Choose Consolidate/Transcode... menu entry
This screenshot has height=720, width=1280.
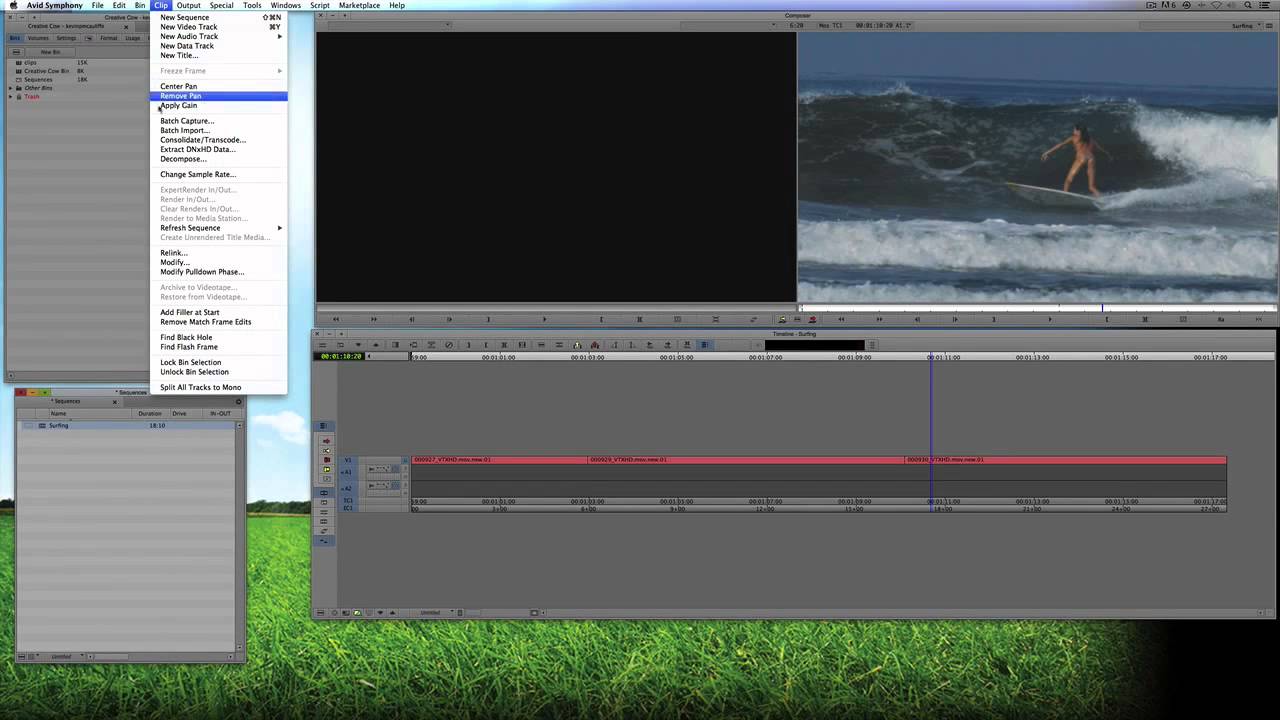pyautogui.click(x=219, y=140)
